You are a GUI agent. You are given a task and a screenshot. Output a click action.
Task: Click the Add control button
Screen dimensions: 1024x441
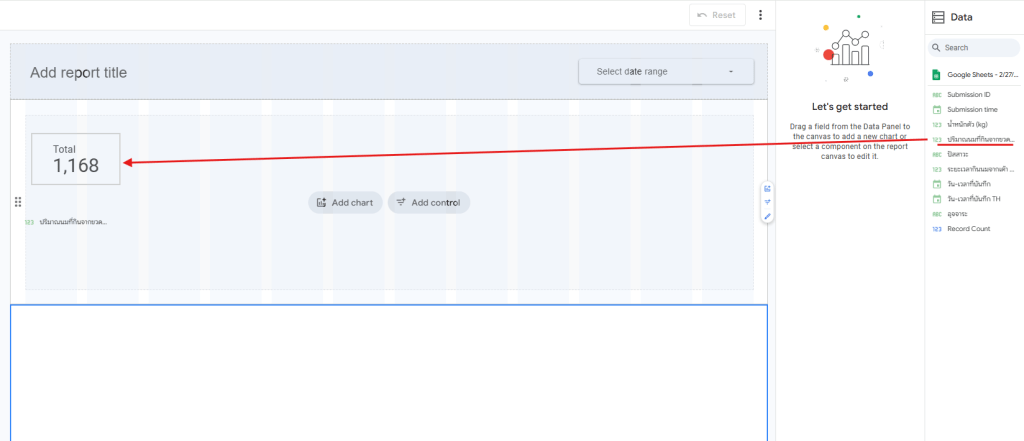[x=428, y=203]
